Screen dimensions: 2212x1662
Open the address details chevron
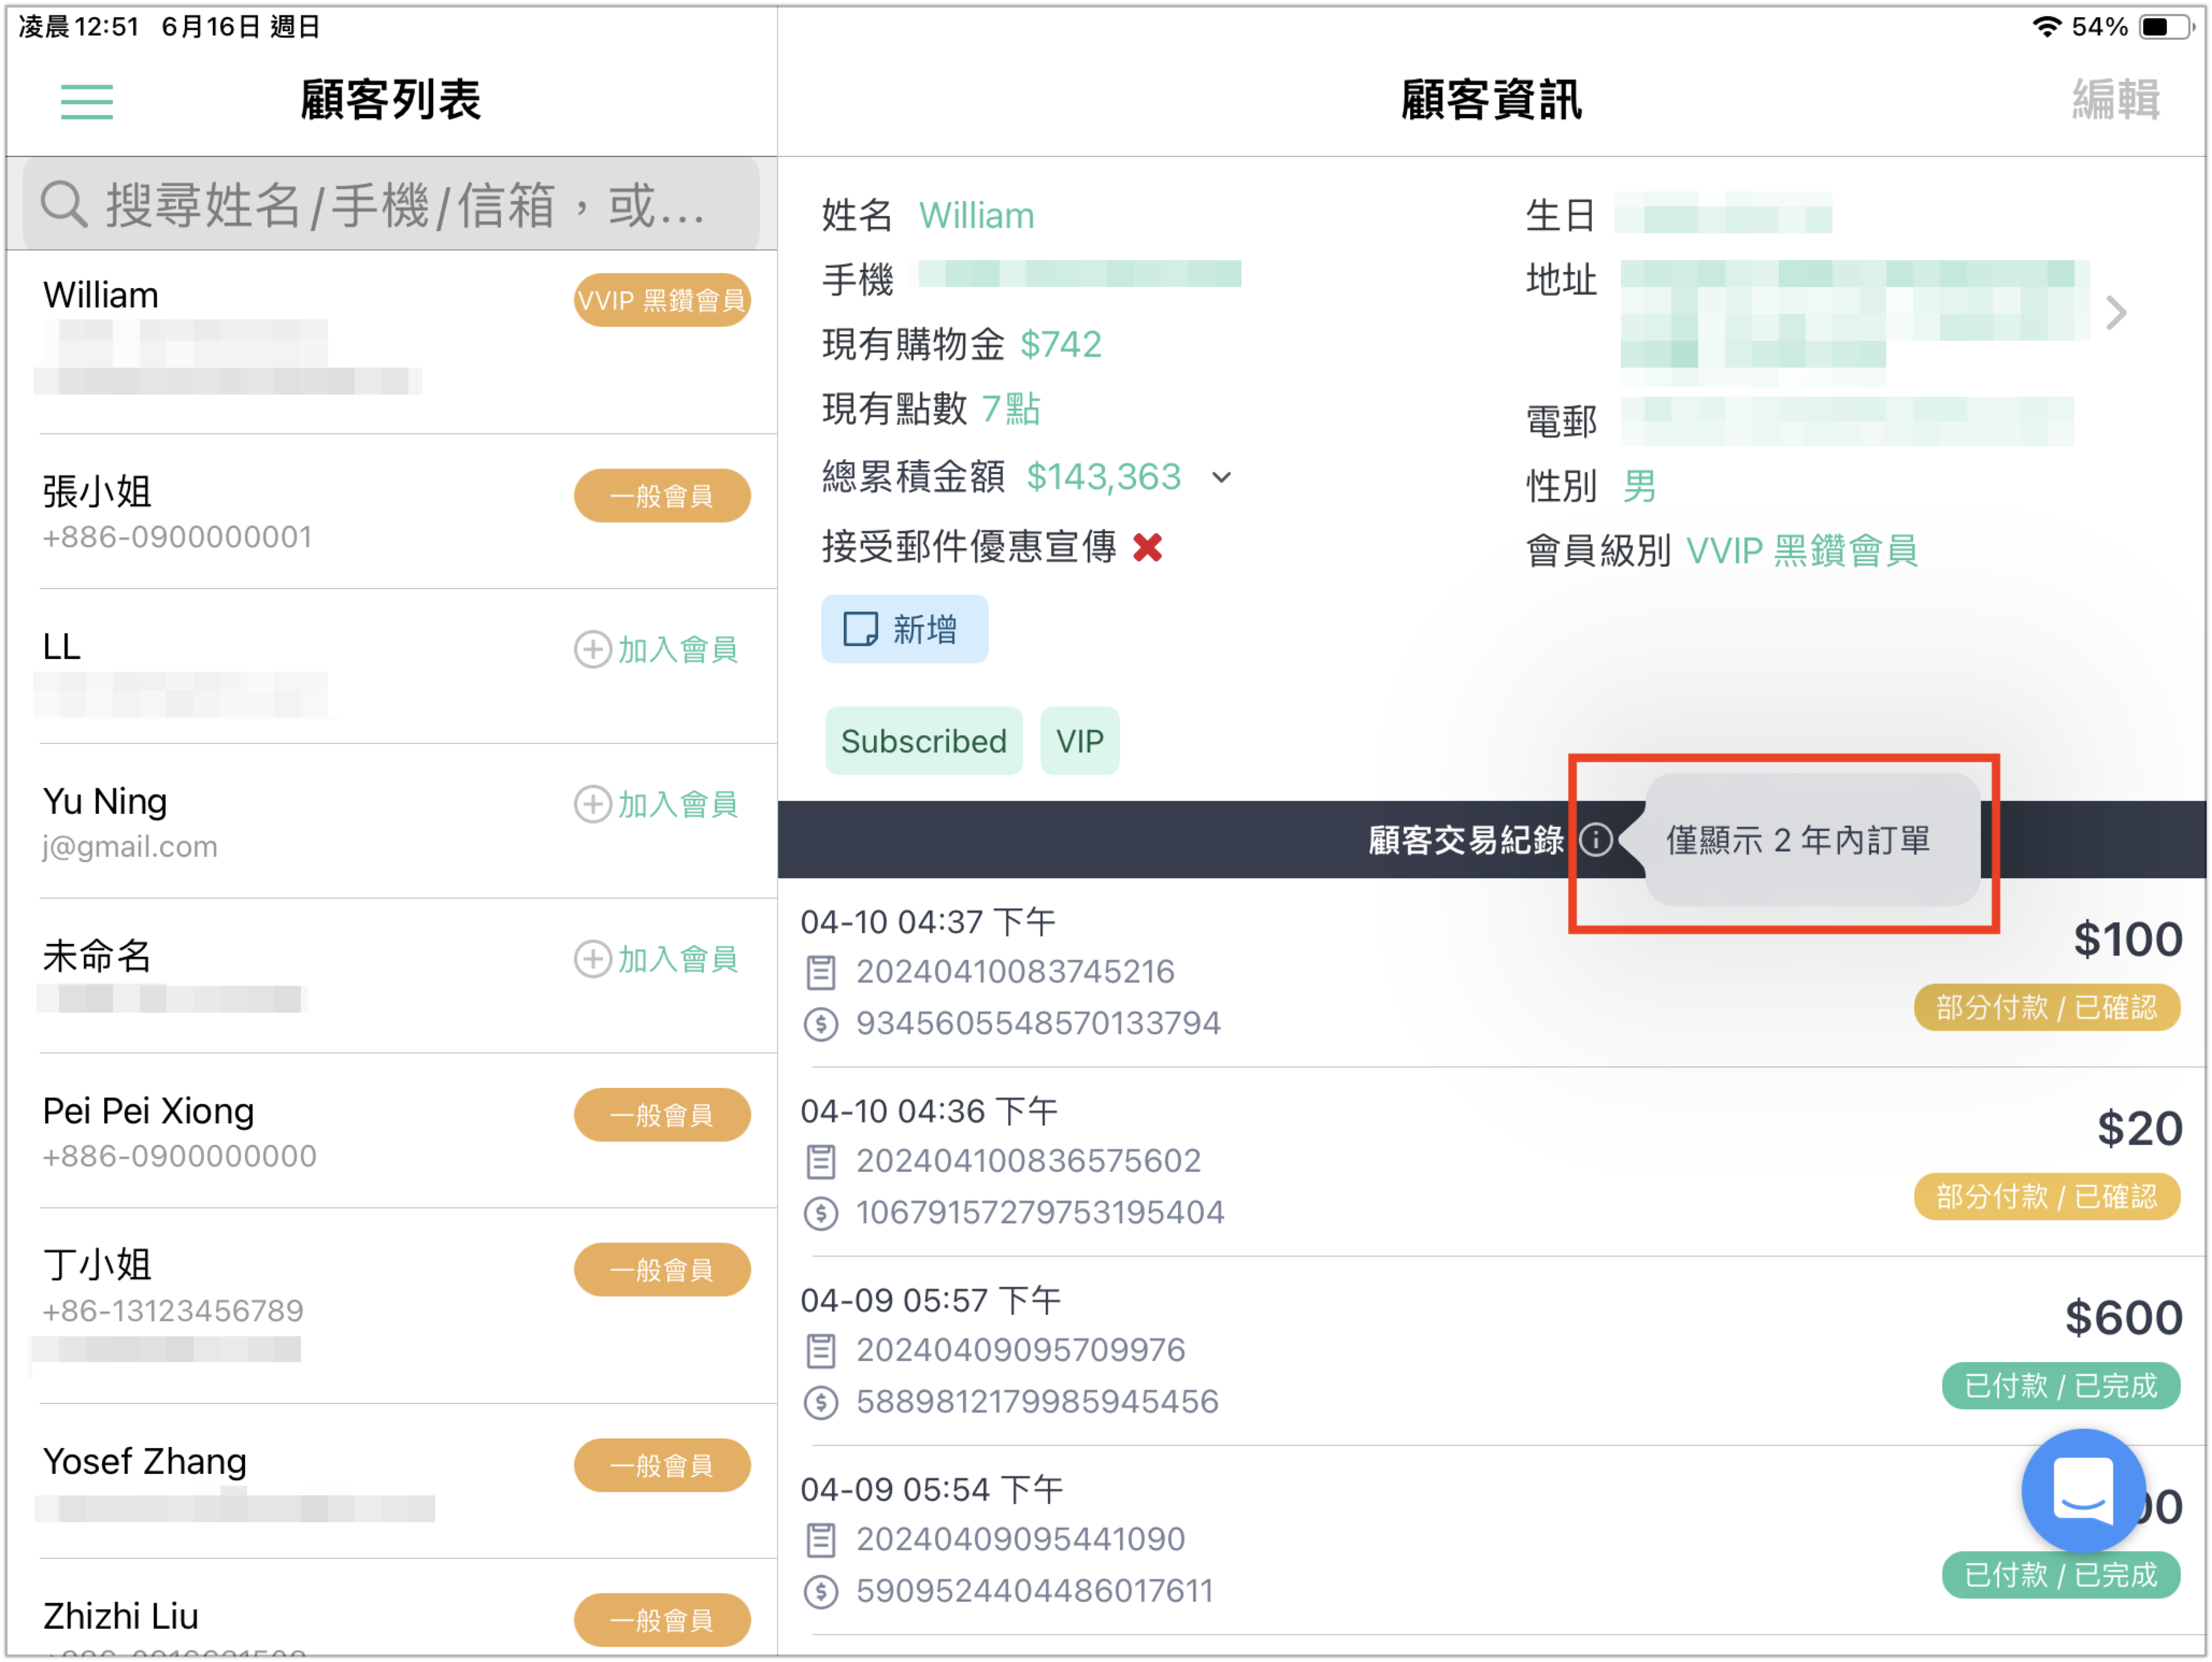pos(2117,313)
